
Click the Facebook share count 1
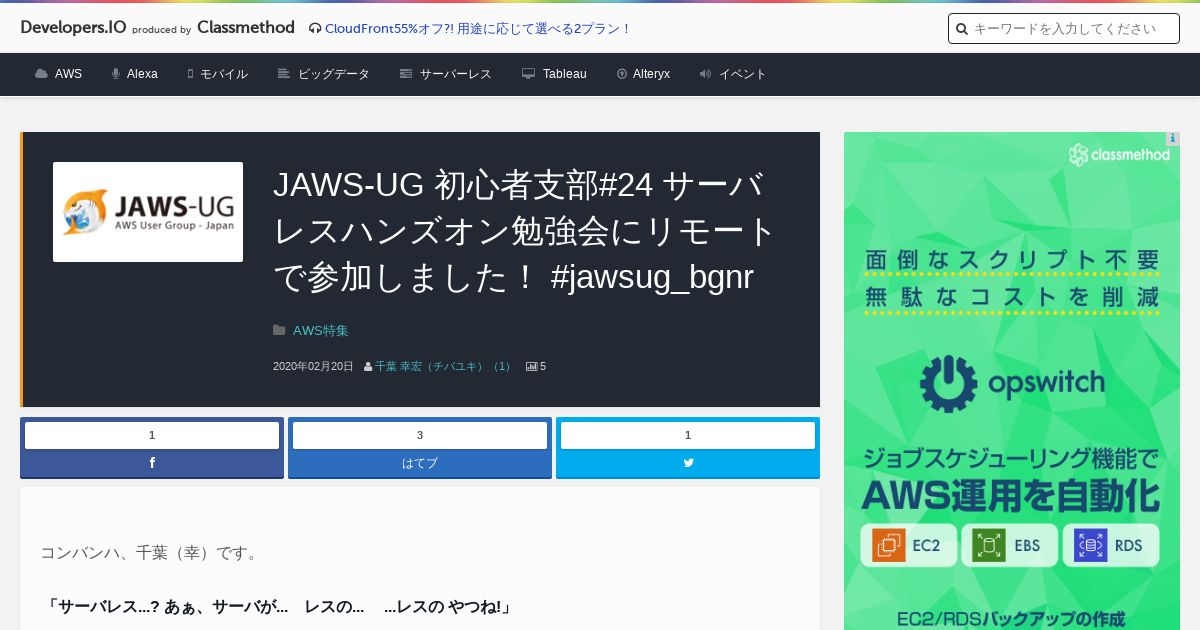pos(152,435)
